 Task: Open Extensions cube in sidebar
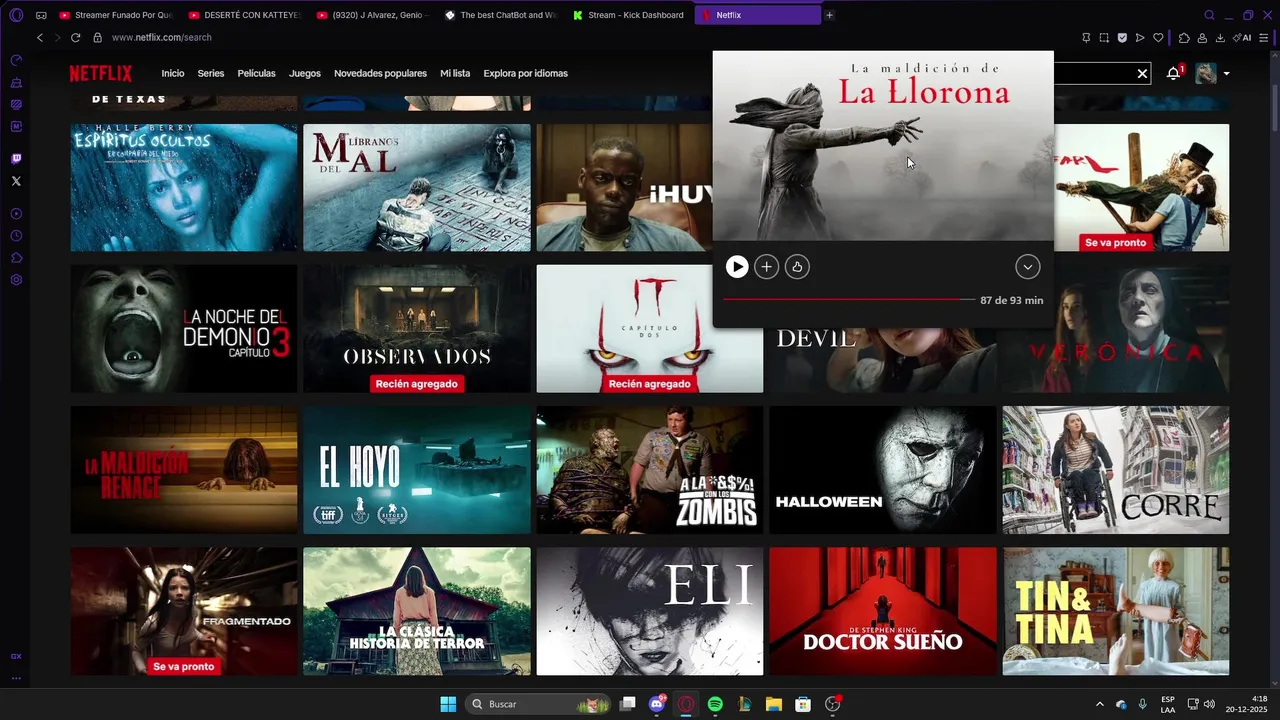16,258
